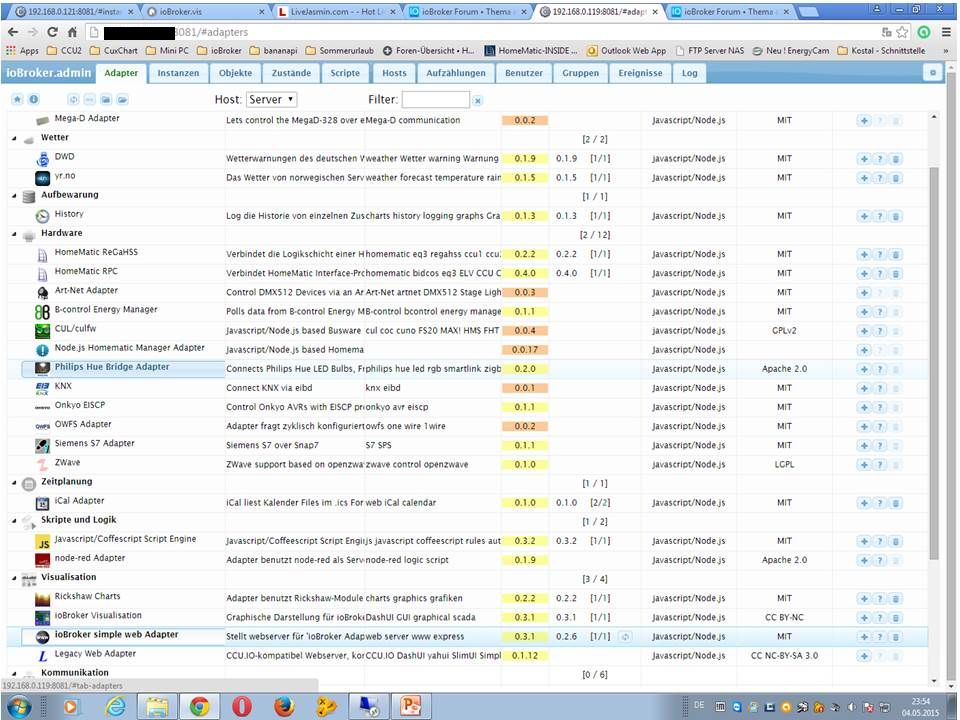Open the FTP Server NAS bookmark

710,51
